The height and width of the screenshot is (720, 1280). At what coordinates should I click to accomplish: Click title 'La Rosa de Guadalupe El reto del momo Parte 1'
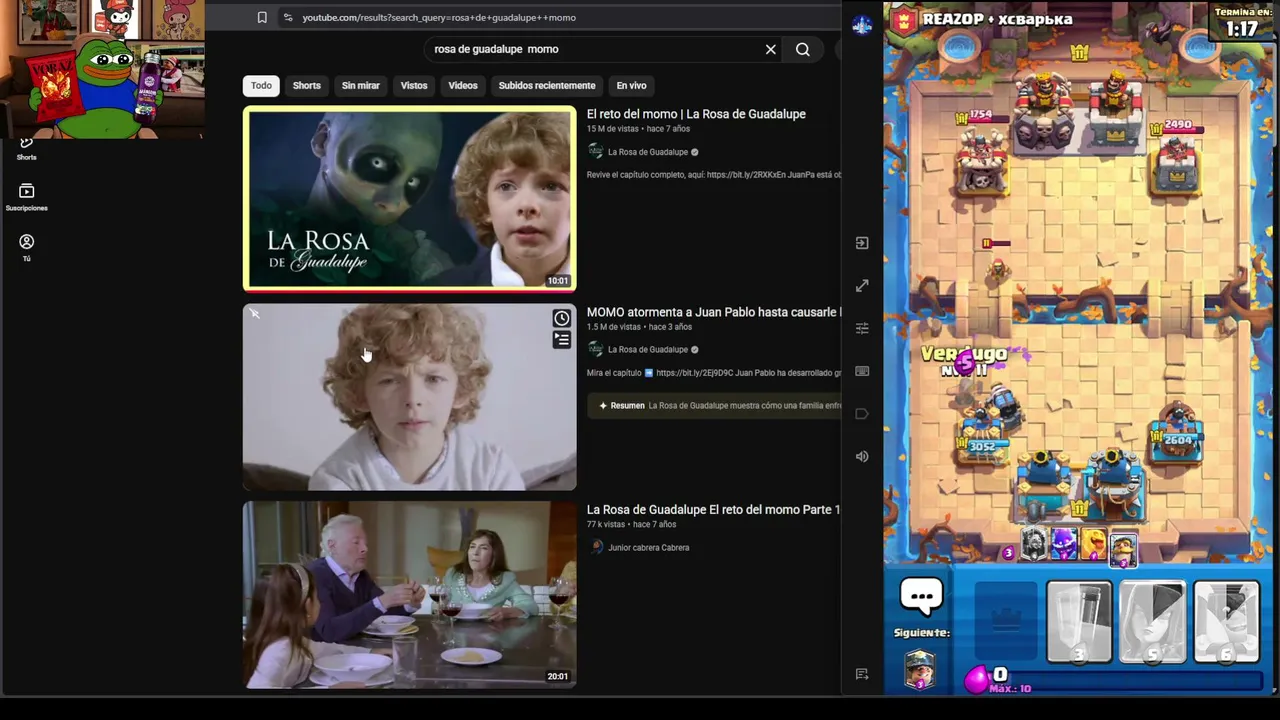point(713,510)
